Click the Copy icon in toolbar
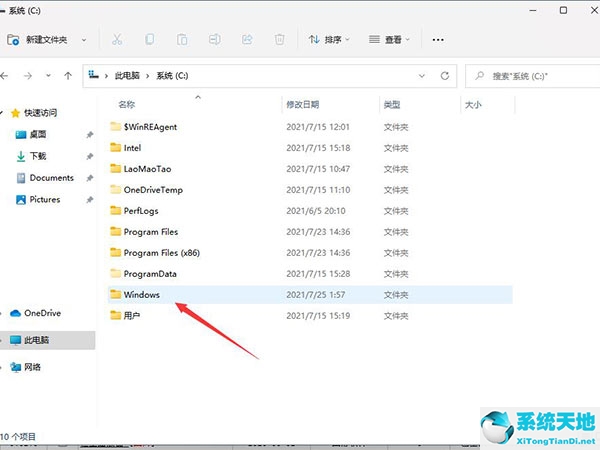This screenshot has height=450, width=600. (150, 39)
